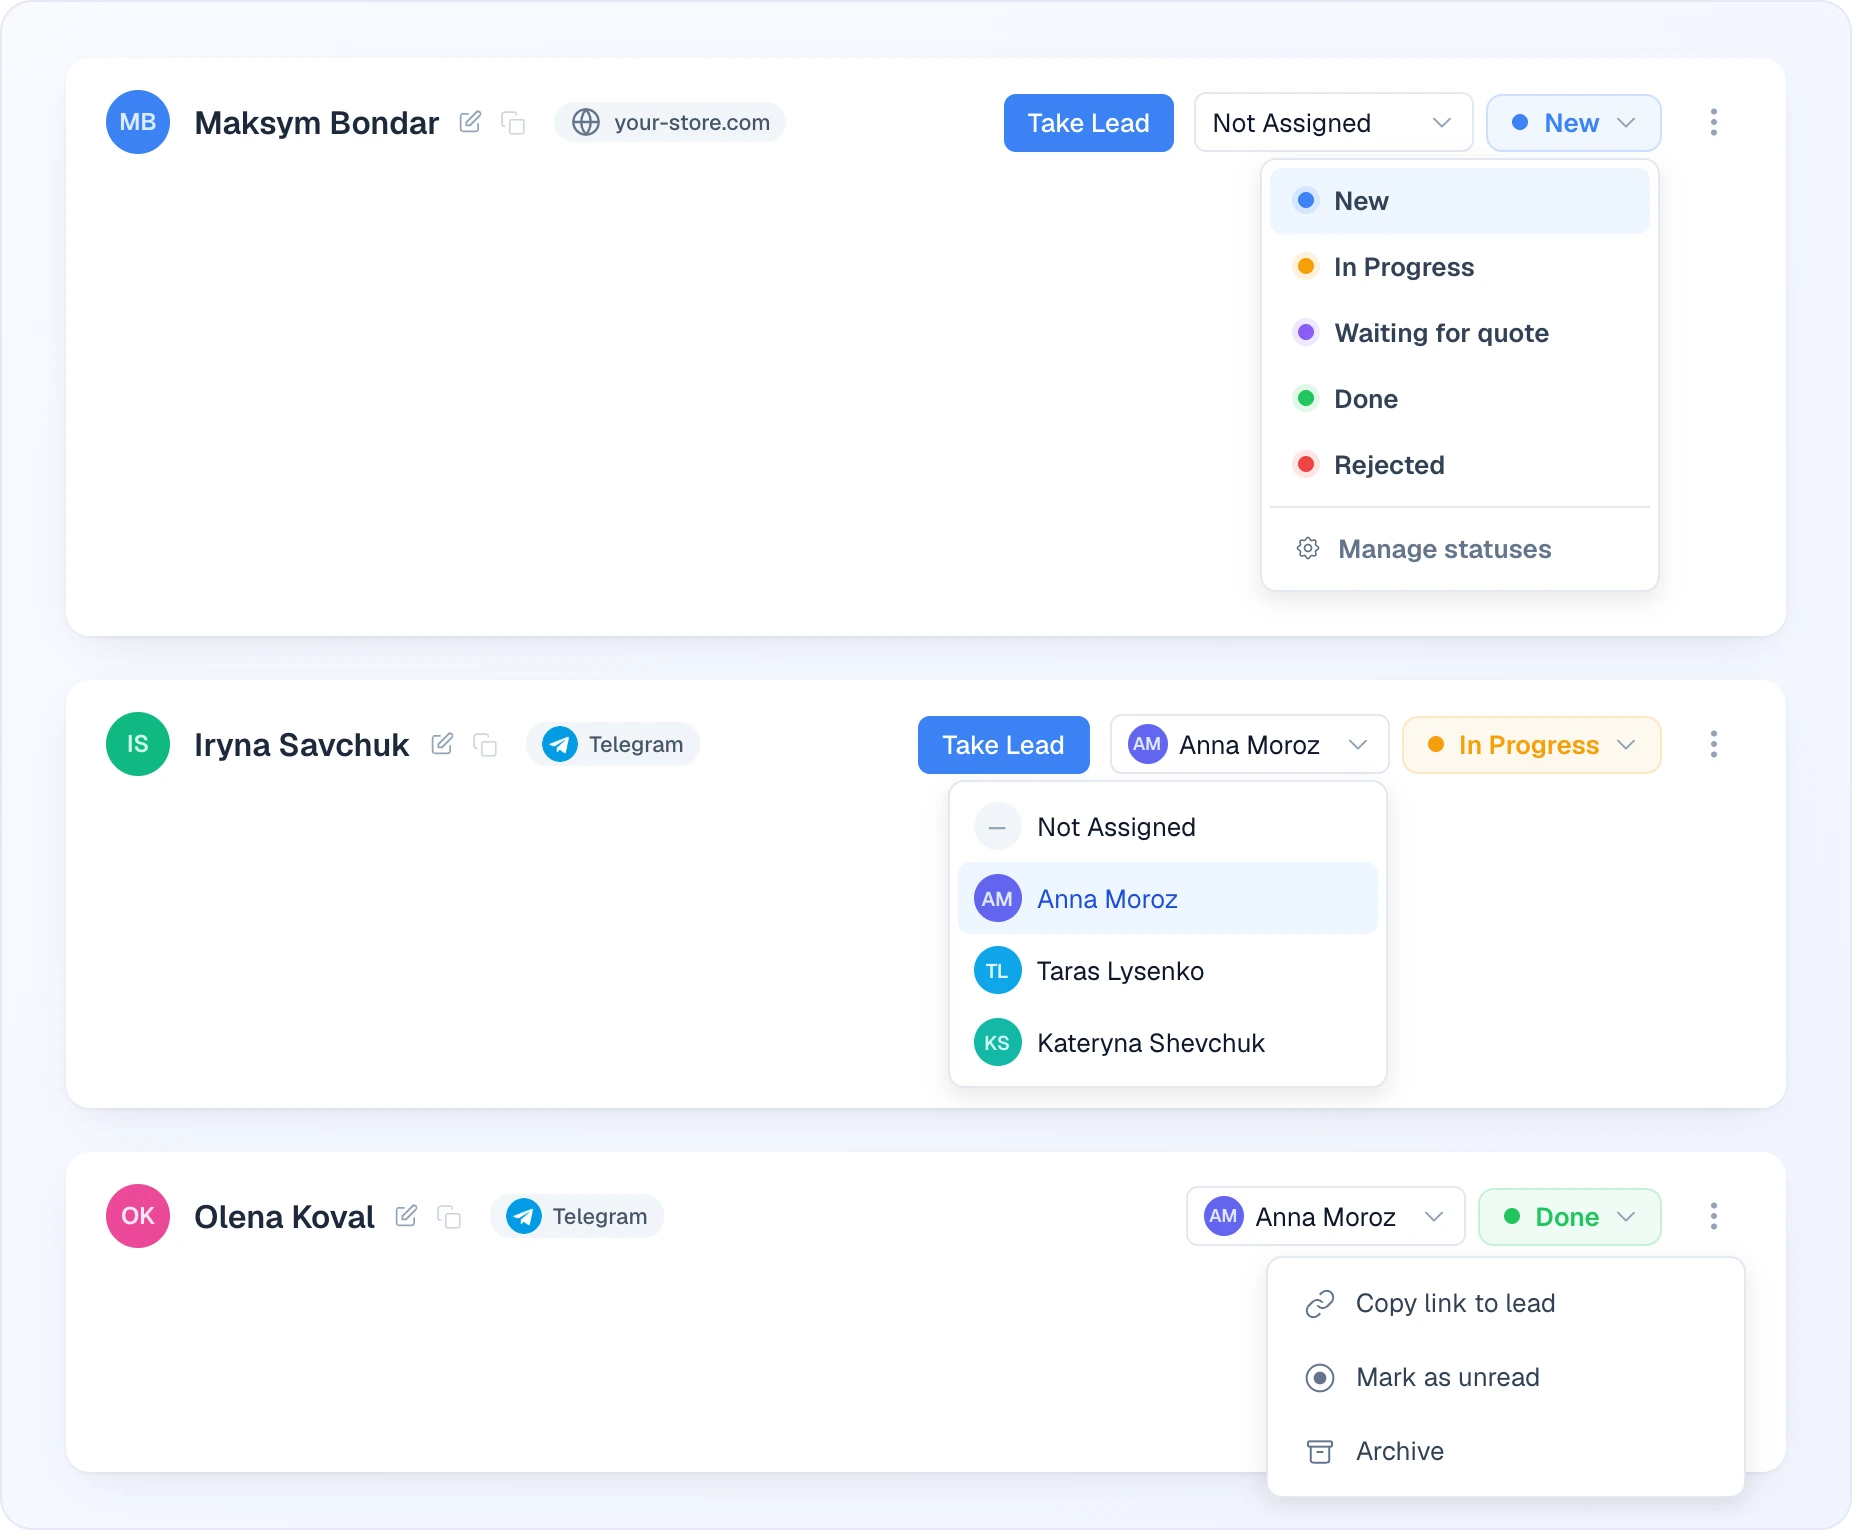
Task: Choose Done in the status list
Action: click(x=1459, y=399)
